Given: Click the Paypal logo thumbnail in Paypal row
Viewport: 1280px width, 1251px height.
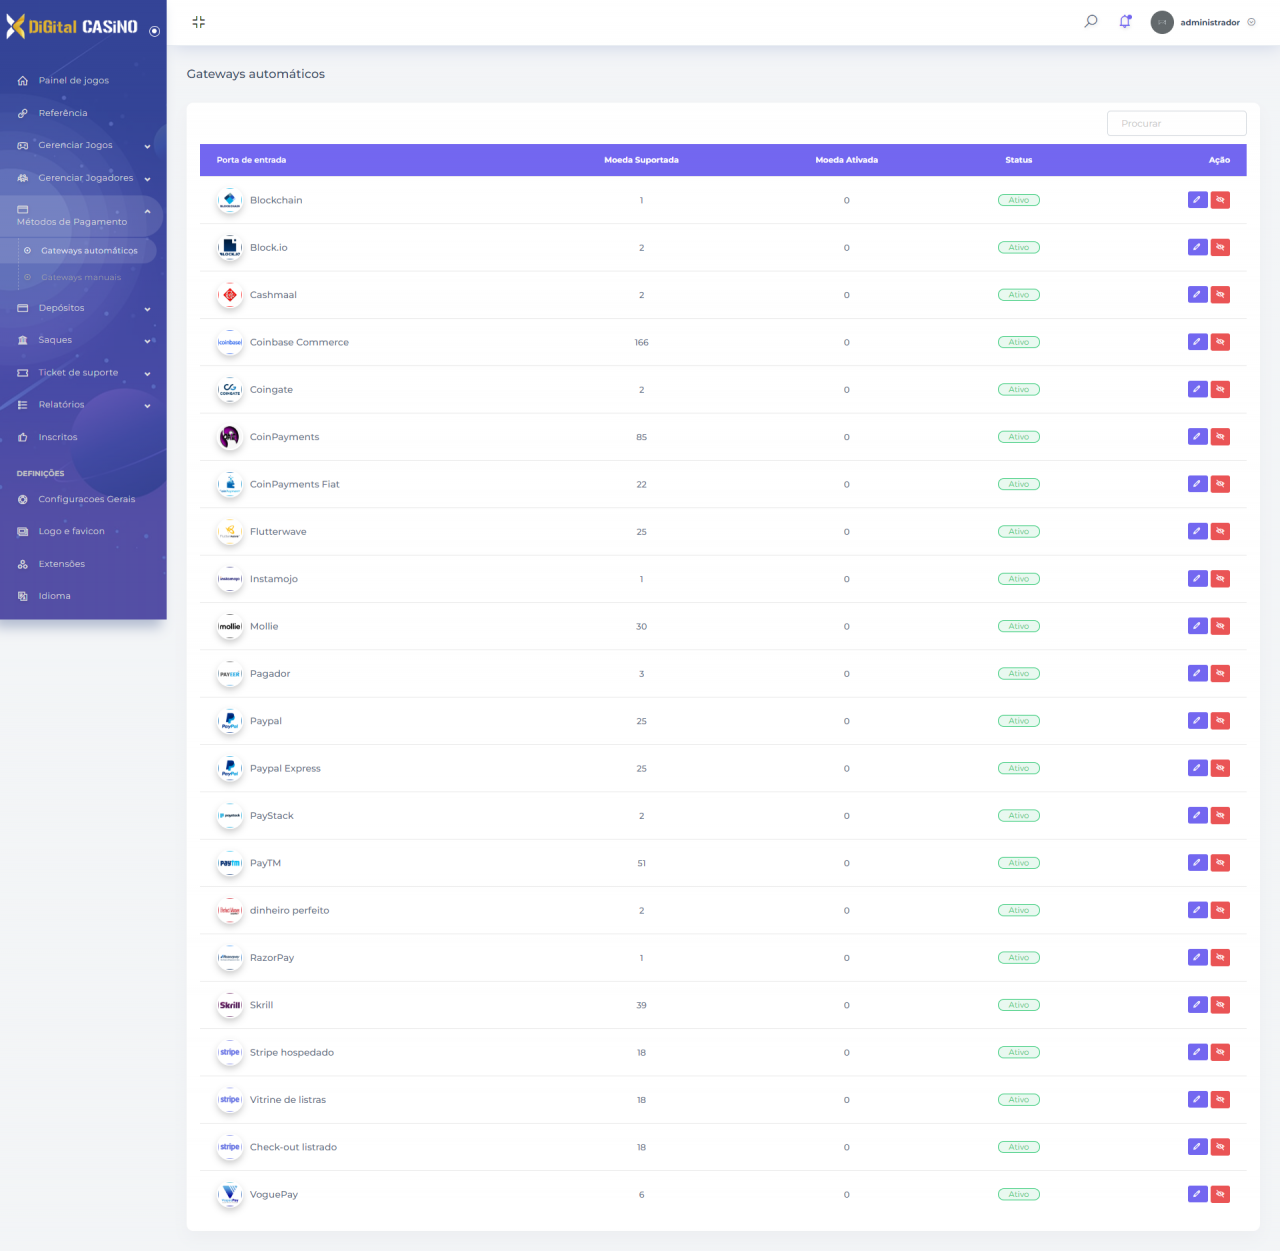Looking at the screenshot, I should point(230,721).
